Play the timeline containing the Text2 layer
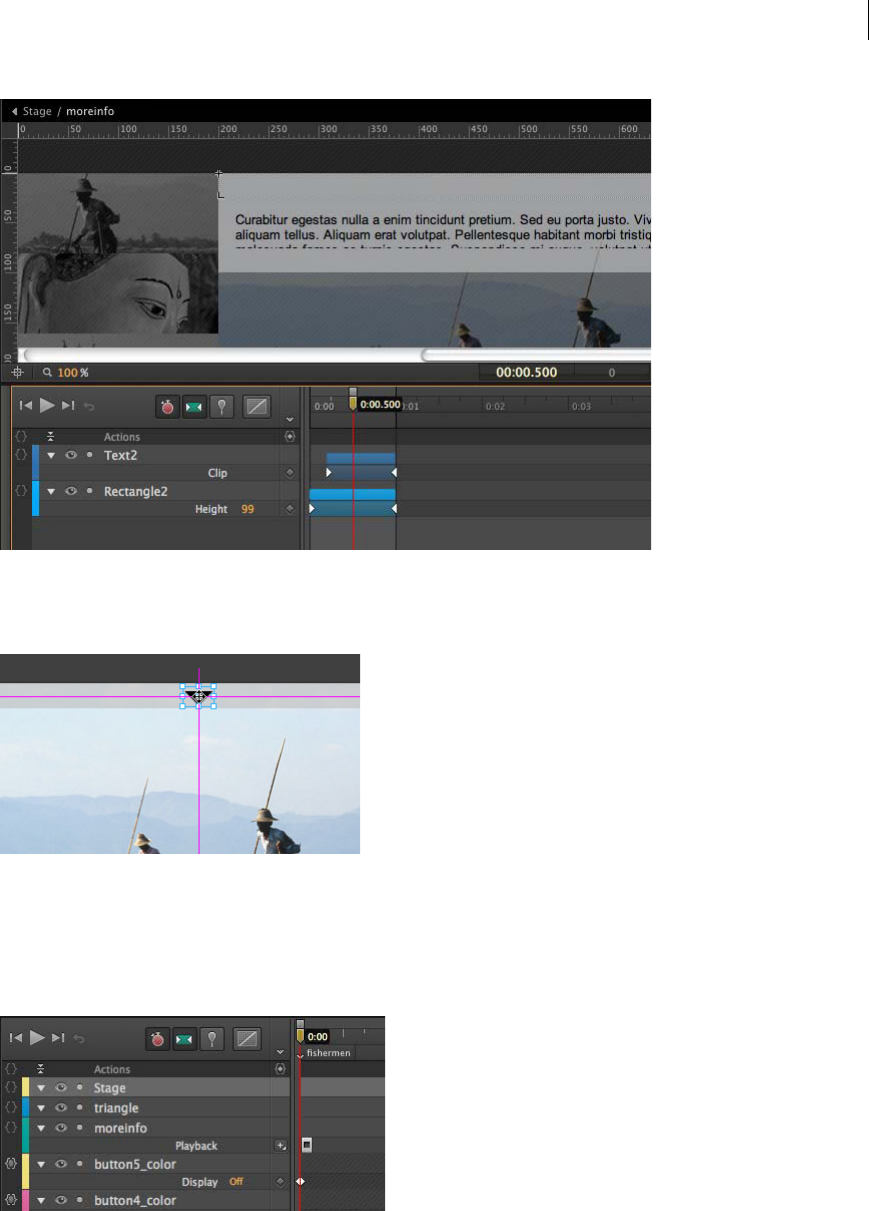Screen dimensions: 869x1211 pos(47,405)
